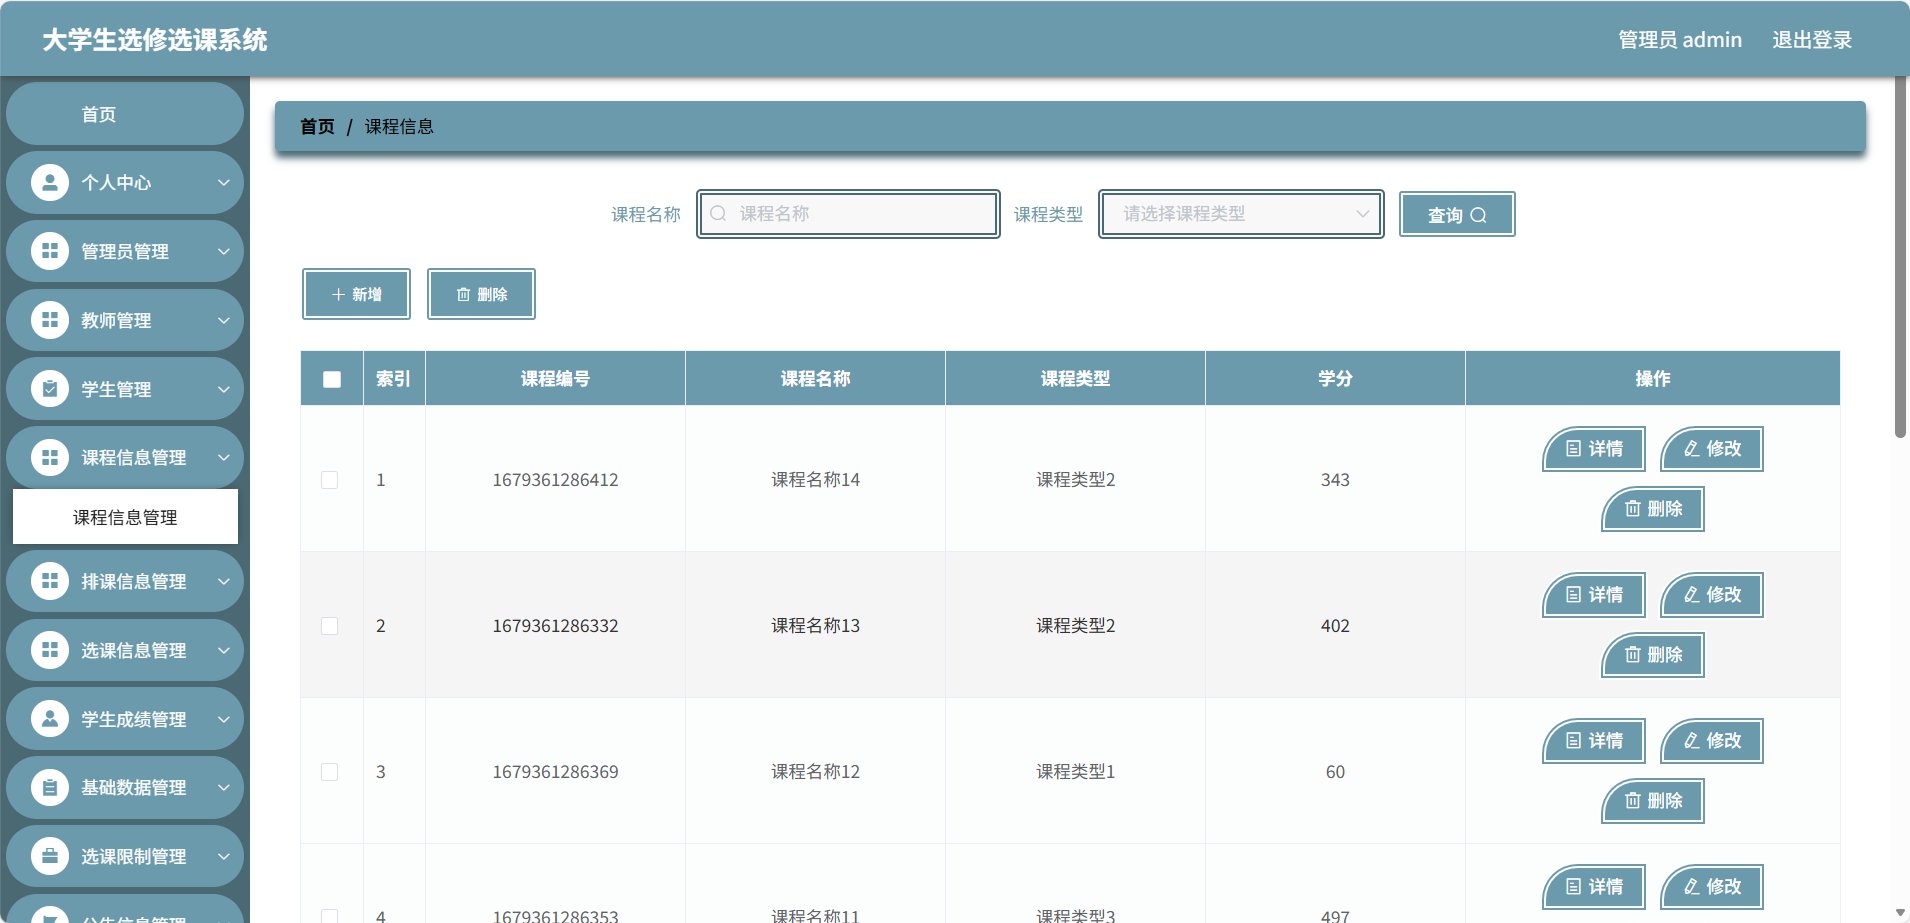Click the 大学生选修选课系统 title
This screenshot has width=1910, height=923.
[x=155, y=40]
